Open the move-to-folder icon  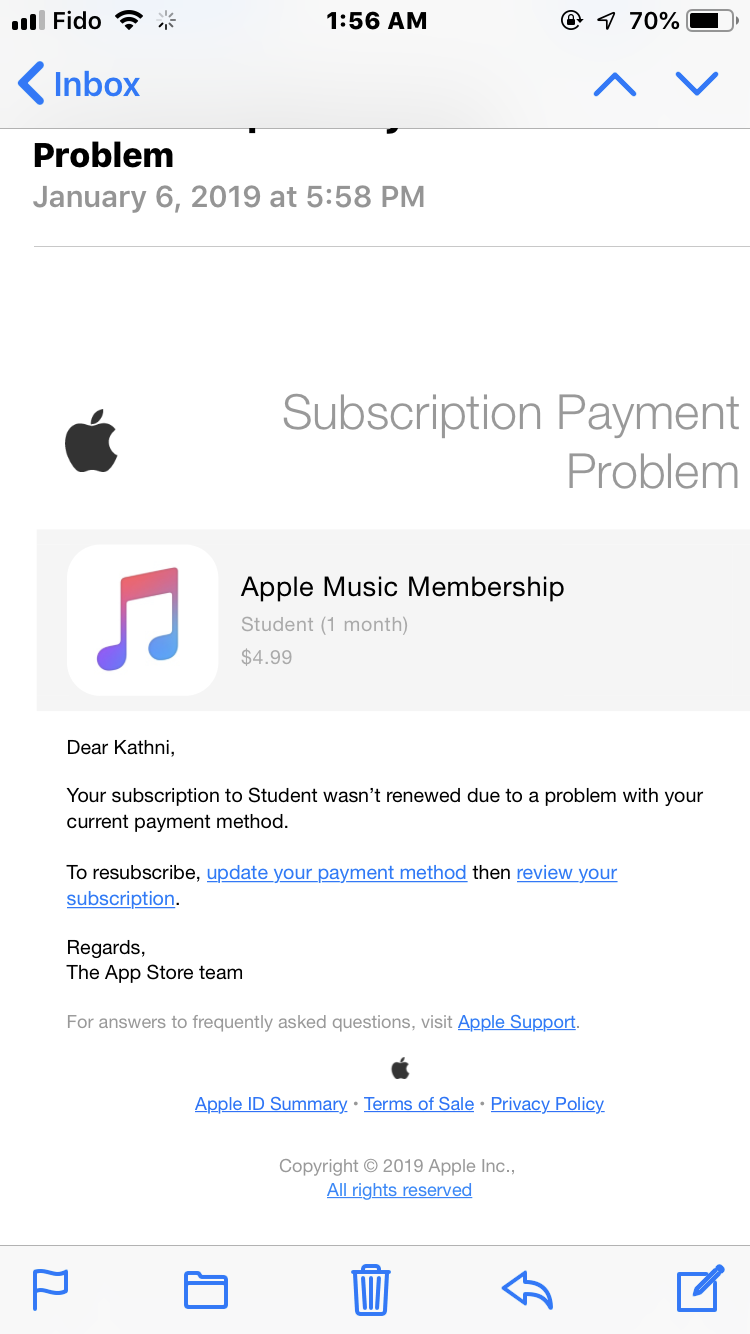(206, 1289)
